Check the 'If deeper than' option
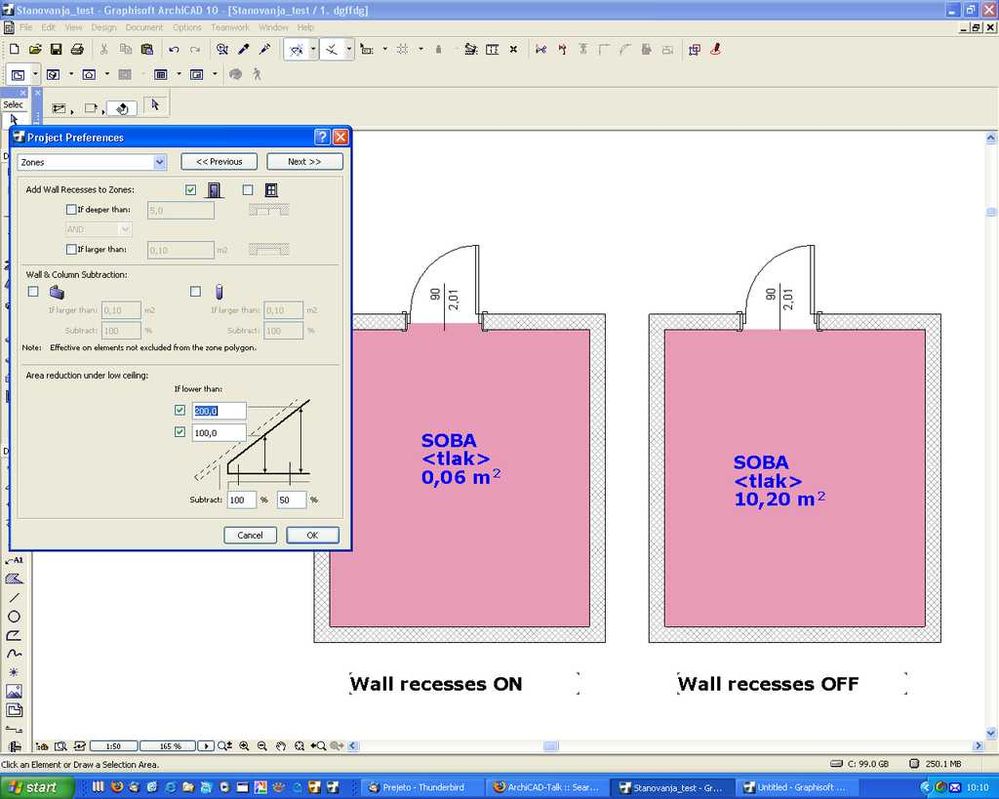Viewport: 999px width, 799px height. coord(71,209)
